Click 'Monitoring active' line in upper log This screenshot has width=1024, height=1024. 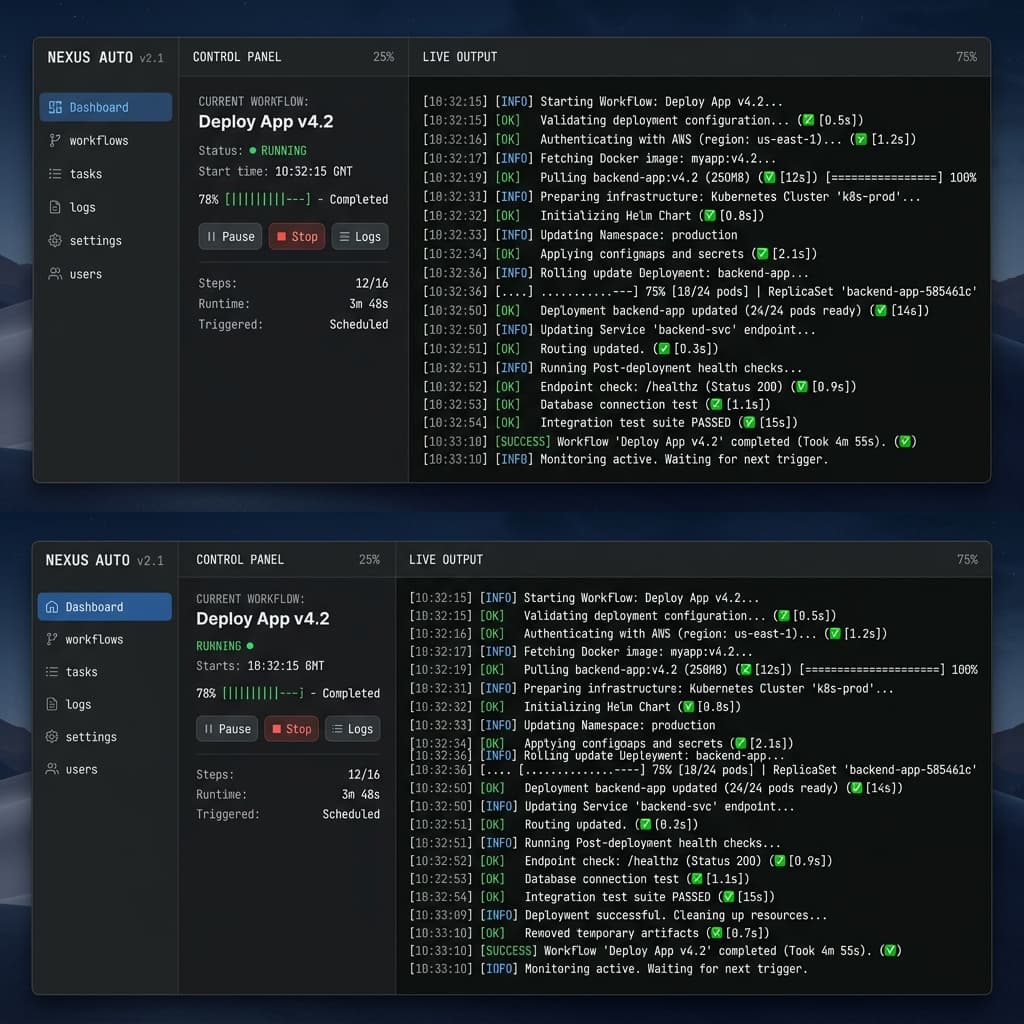click(626, 460)
